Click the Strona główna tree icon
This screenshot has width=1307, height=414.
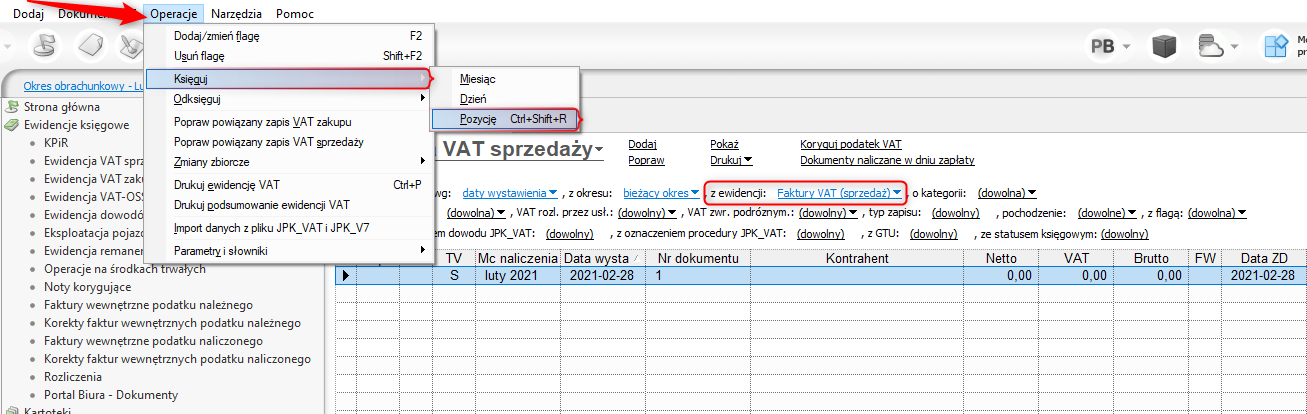[12, 106]
